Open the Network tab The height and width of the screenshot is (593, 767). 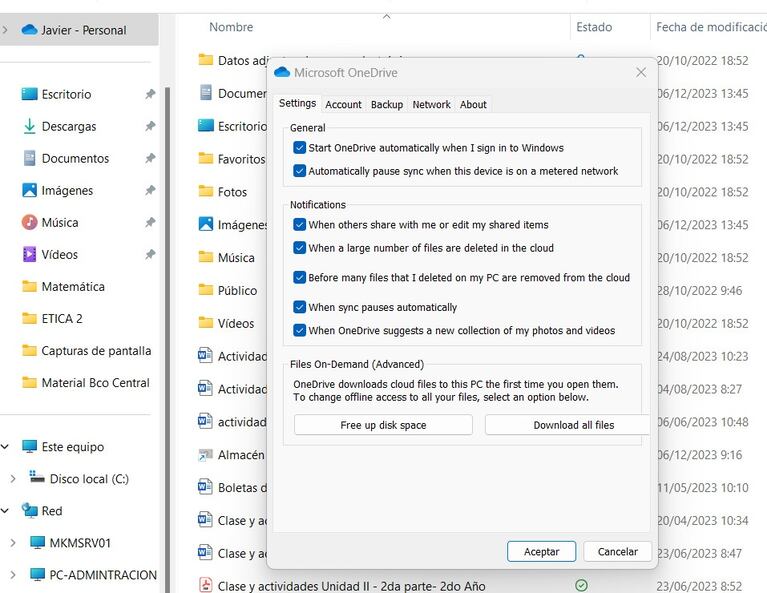[431, 104]
